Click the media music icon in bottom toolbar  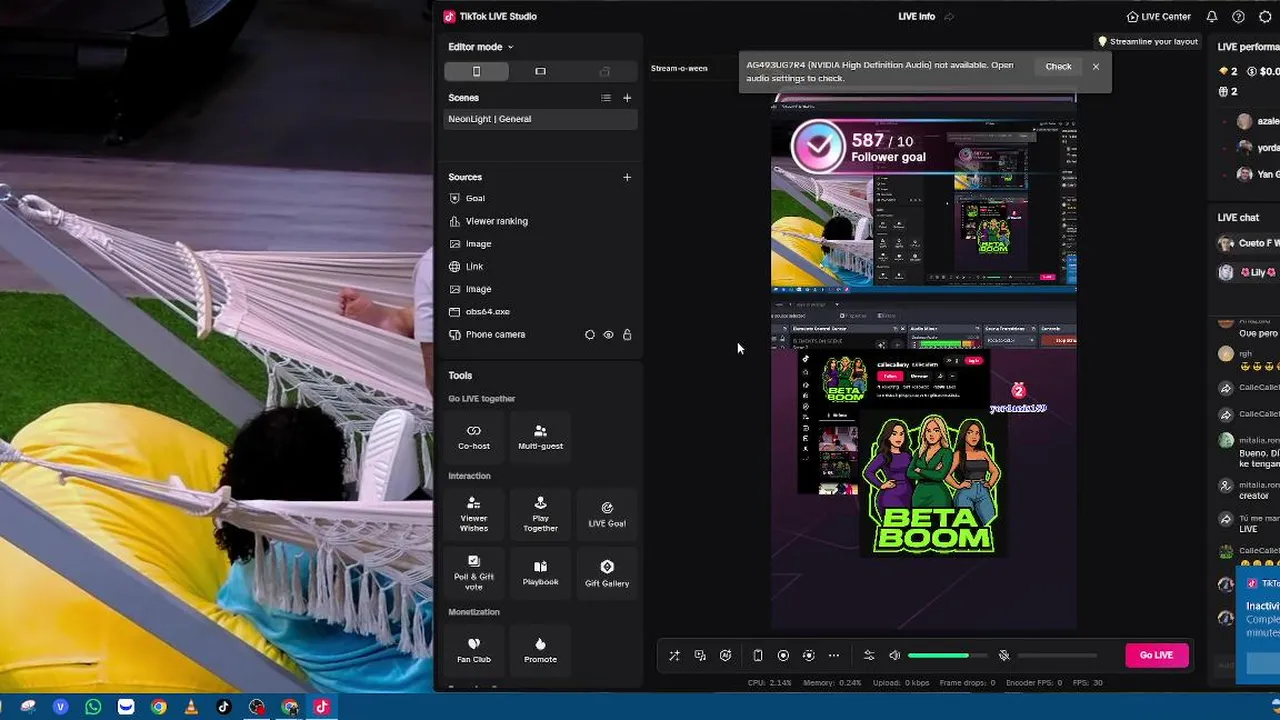[x=700, y=656]
